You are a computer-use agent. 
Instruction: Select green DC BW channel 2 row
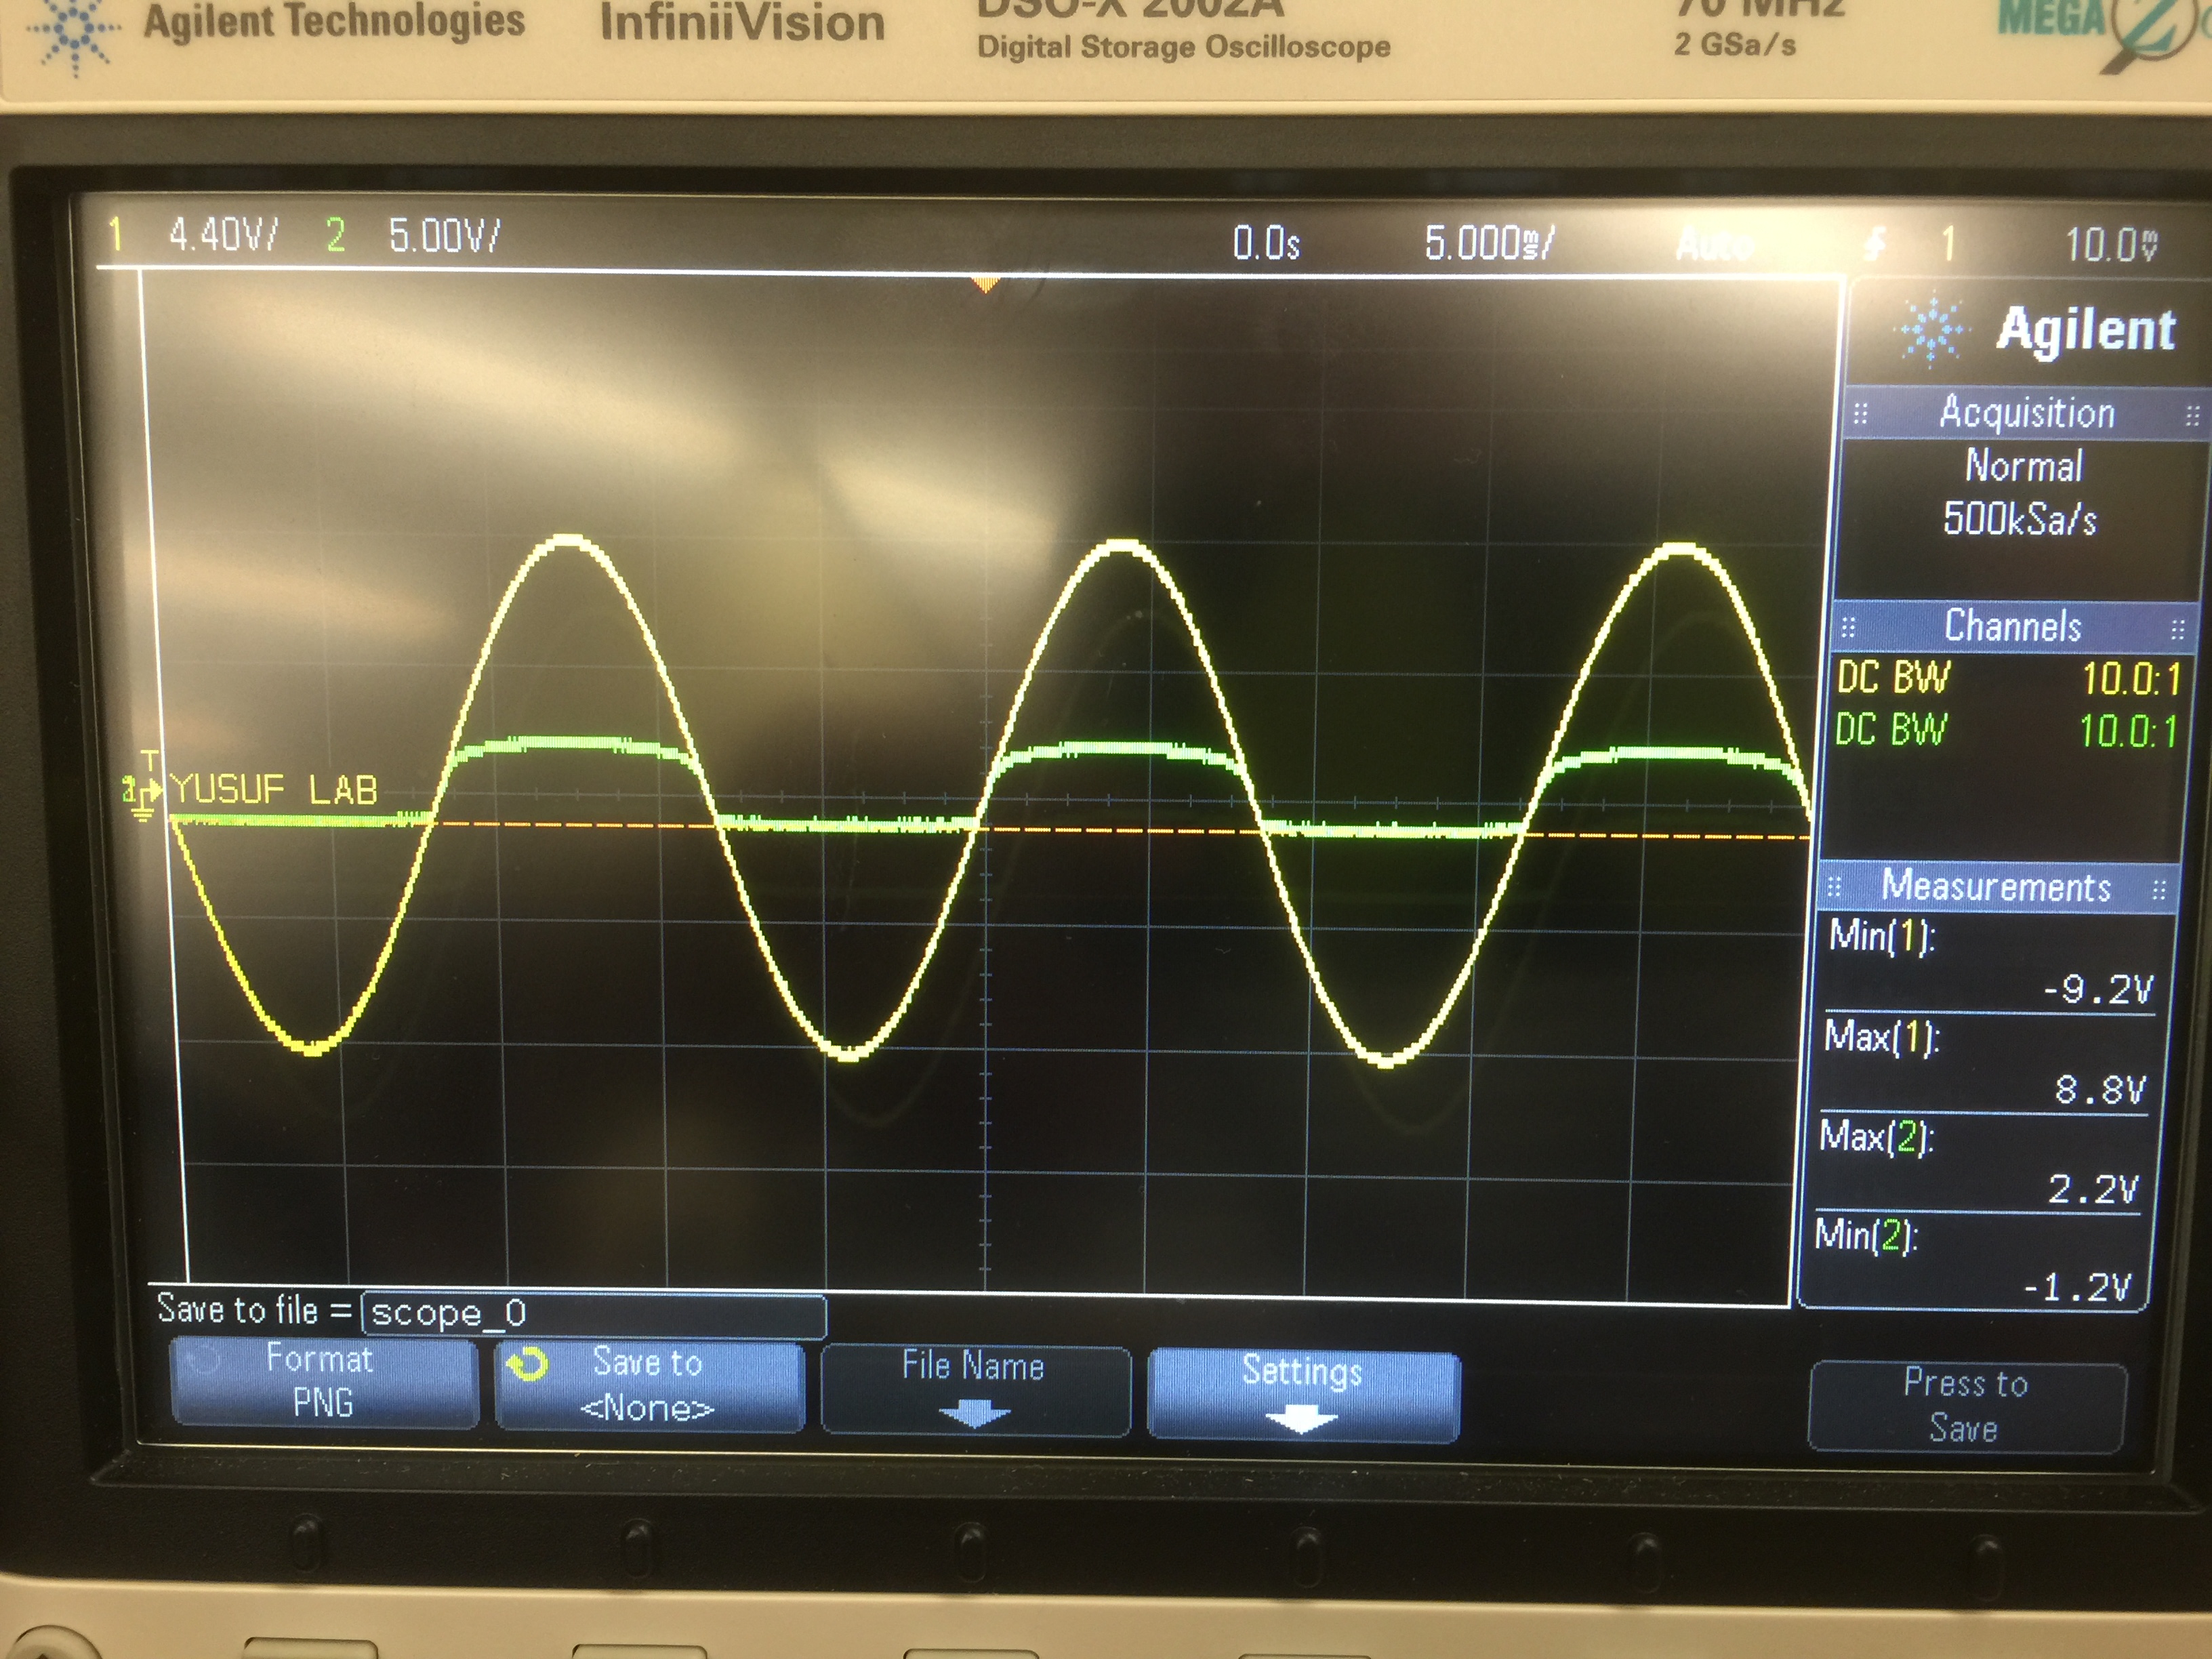tap(2005, 730)
